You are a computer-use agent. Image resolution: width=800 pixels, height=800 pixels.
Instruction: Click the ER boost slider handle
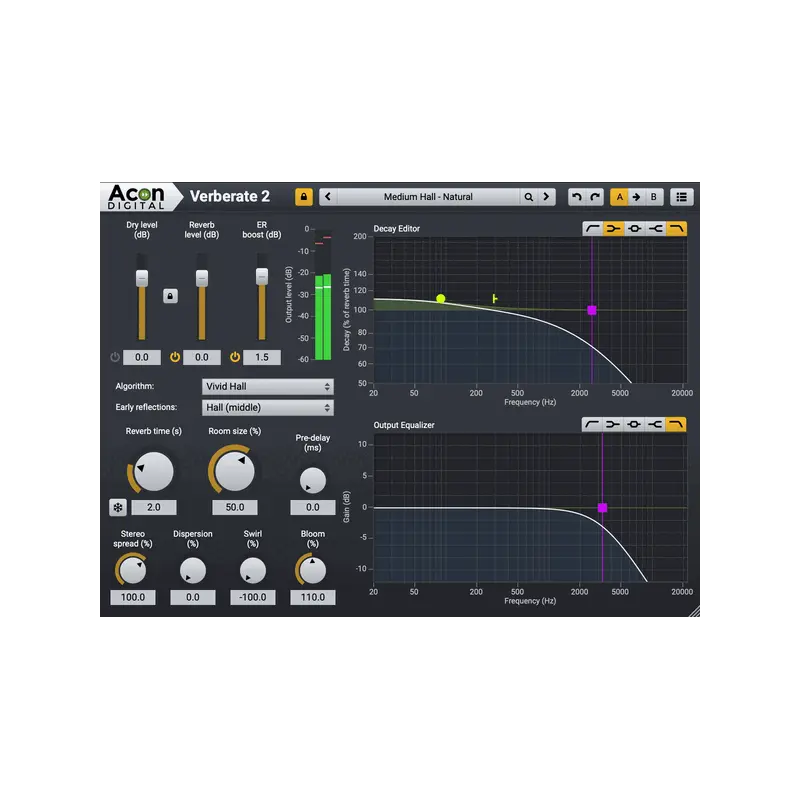[x=262, y=277]
